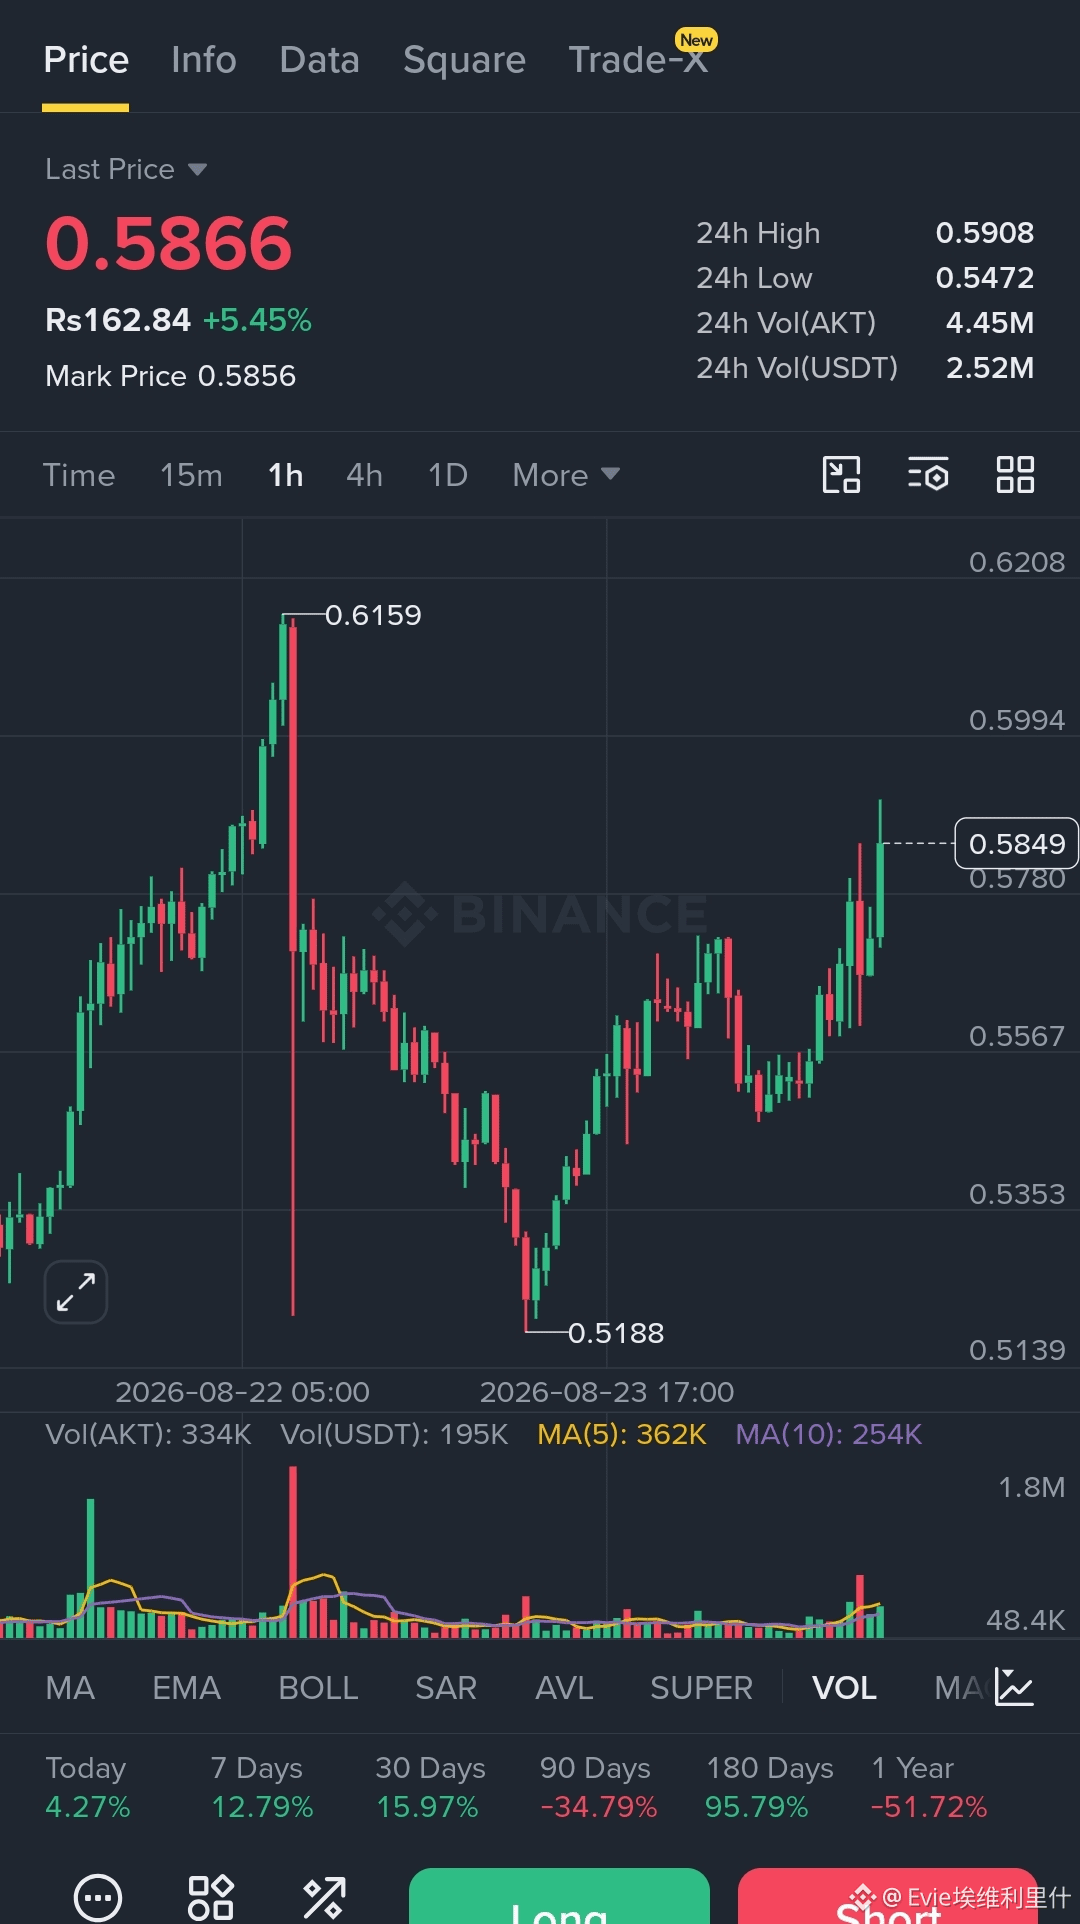Toggle the AVL indicator
Viewport: 1080px width, 1924px height.
(564, 1688)
